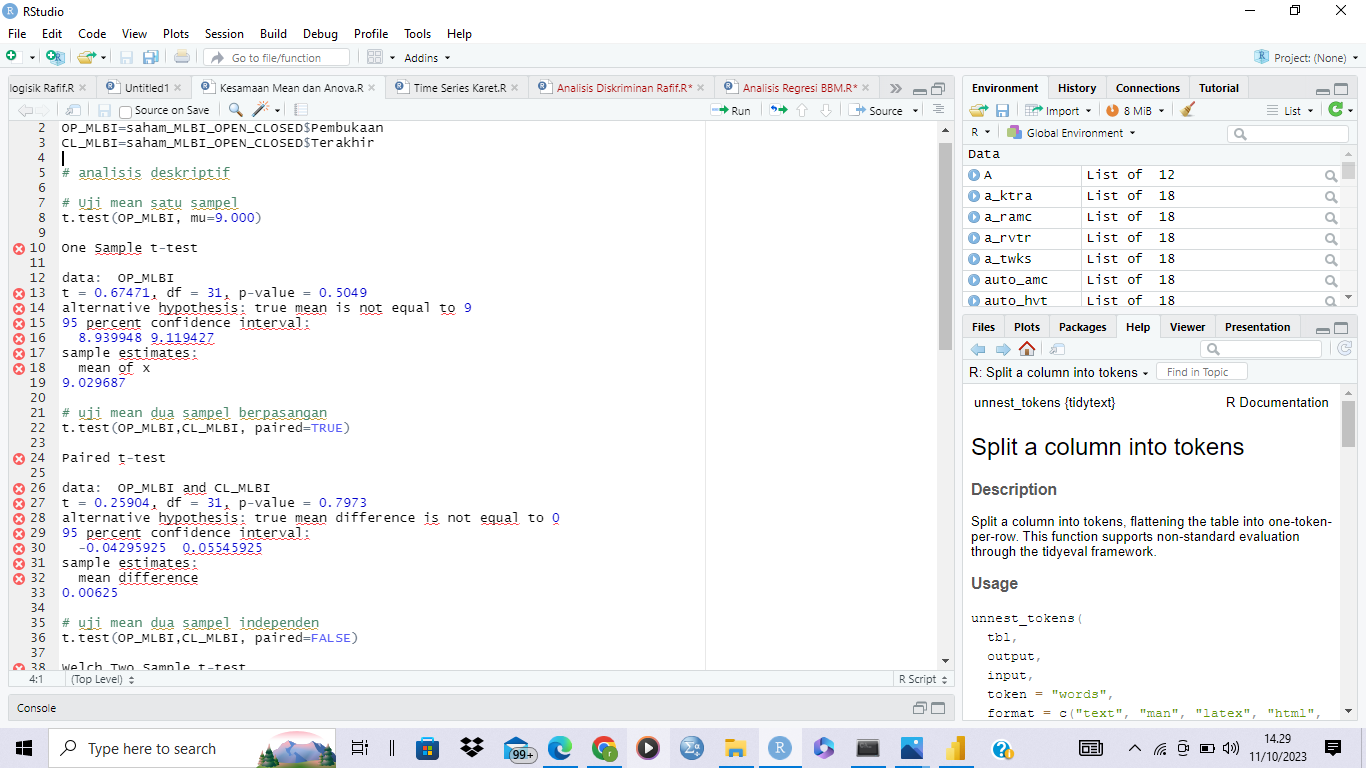Click the error marker on line 10
Image resolution: width=1366 pixels, height=768 pixels.
[18, 248]
